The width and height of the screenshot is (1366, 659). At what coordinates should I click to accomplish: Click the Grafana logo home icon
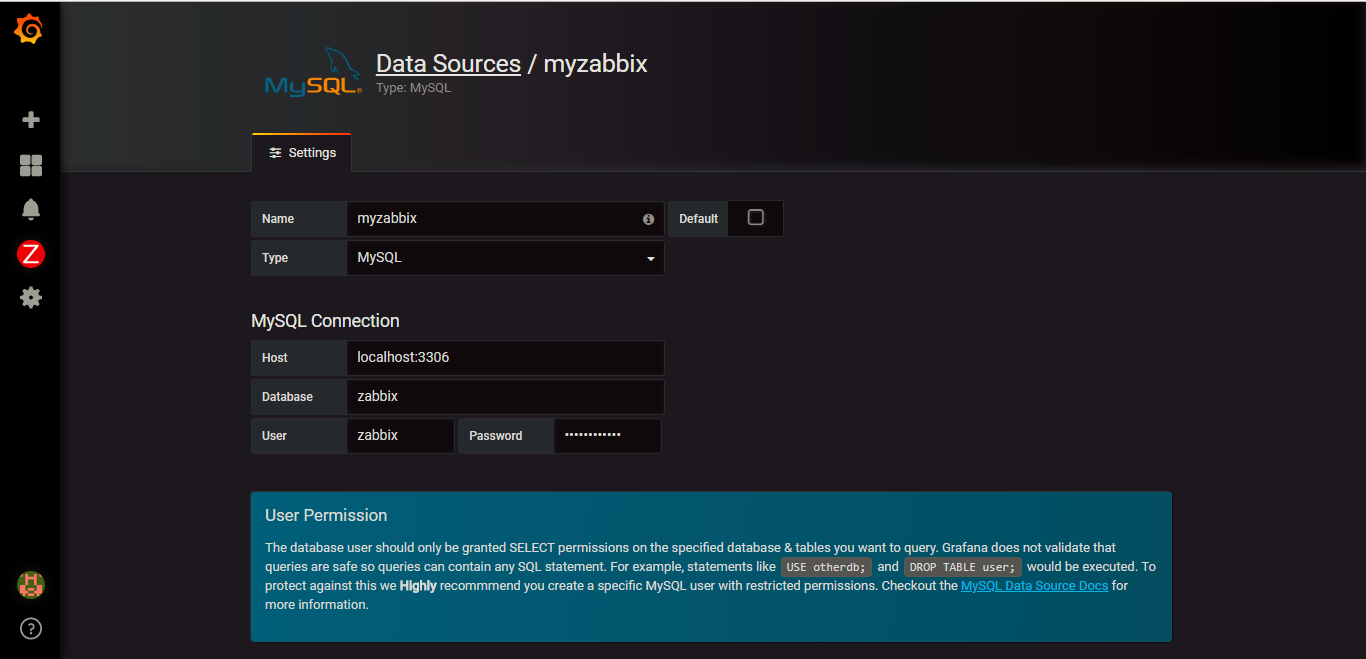click(x=30, y=30)
